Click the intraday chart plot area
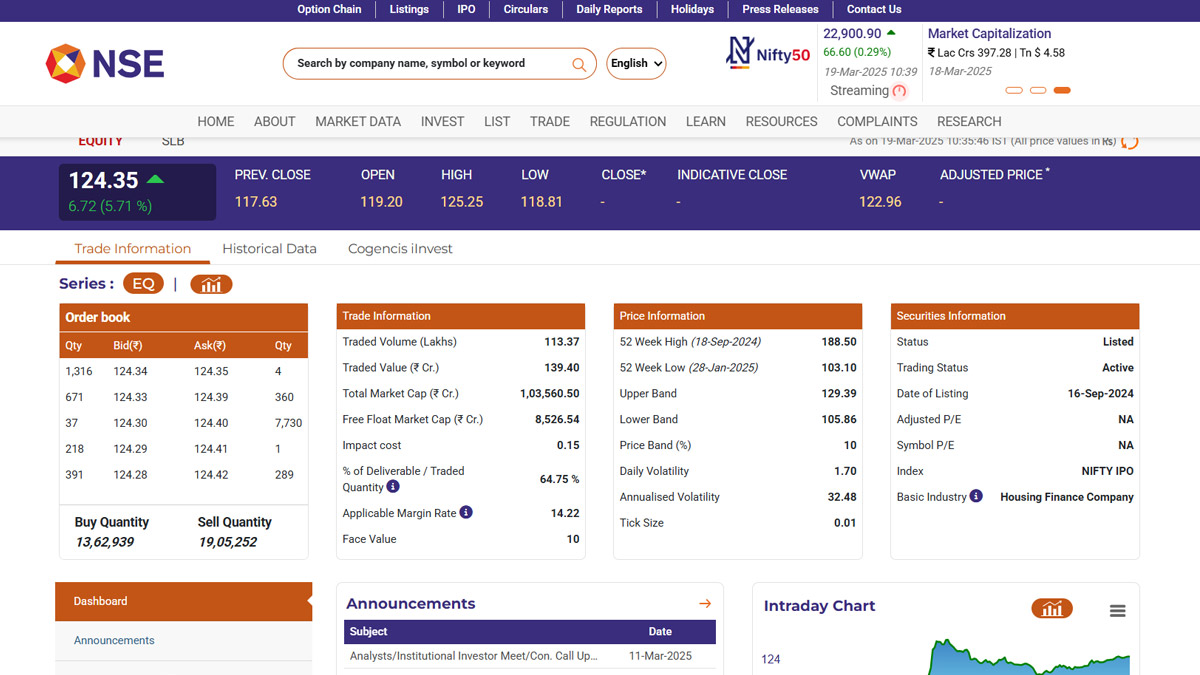 pyautogui.click(x=1030, y=657)
